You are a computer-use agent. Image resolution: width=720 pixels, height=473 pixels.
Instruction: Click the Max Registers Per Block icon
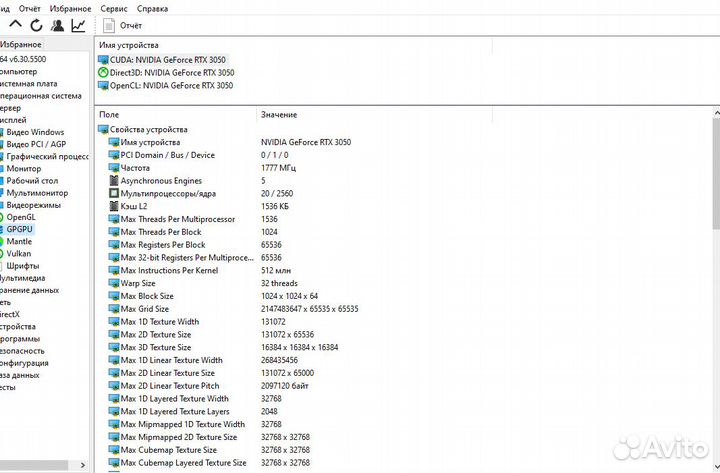tap(113, 245)
